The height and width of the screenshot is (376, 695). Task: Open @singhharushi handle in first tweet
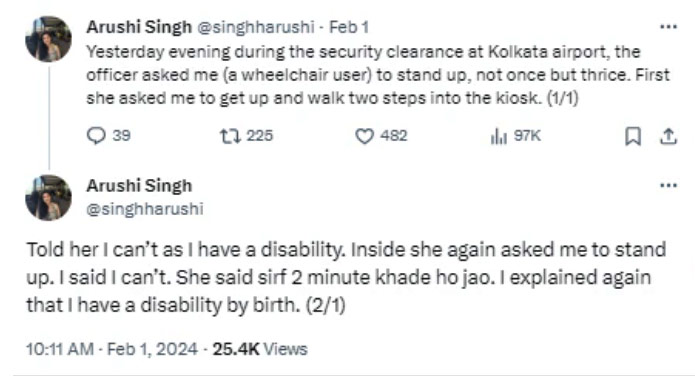(255, 27)
